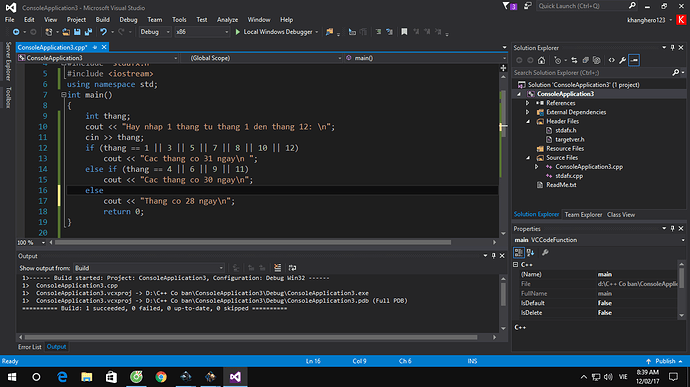The height and width of the screenshot is (387, 690).
Task: Click the Find in Files toolbar icon
Action: pyautogui.click(x=329, y=32)
